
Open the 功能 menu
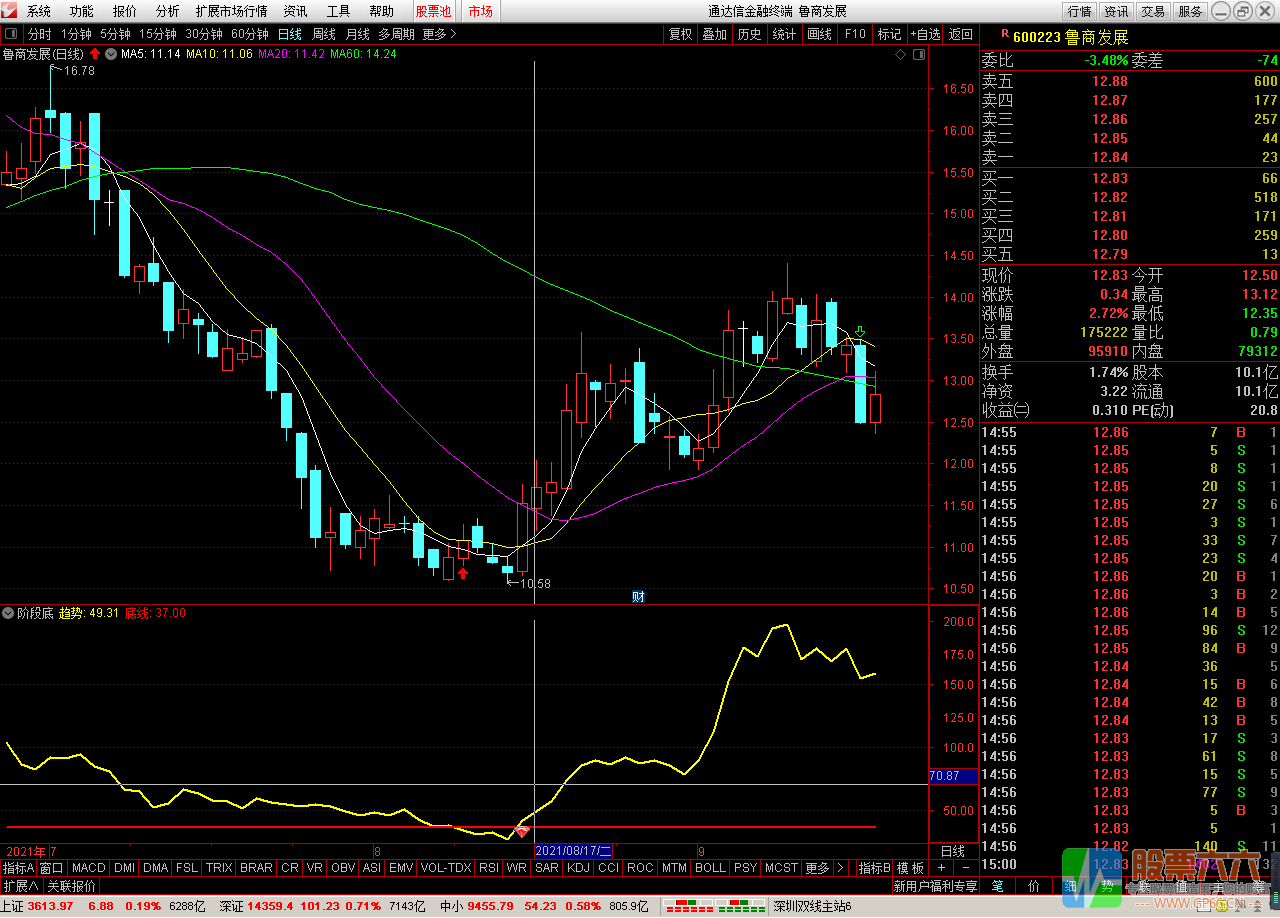82,11
